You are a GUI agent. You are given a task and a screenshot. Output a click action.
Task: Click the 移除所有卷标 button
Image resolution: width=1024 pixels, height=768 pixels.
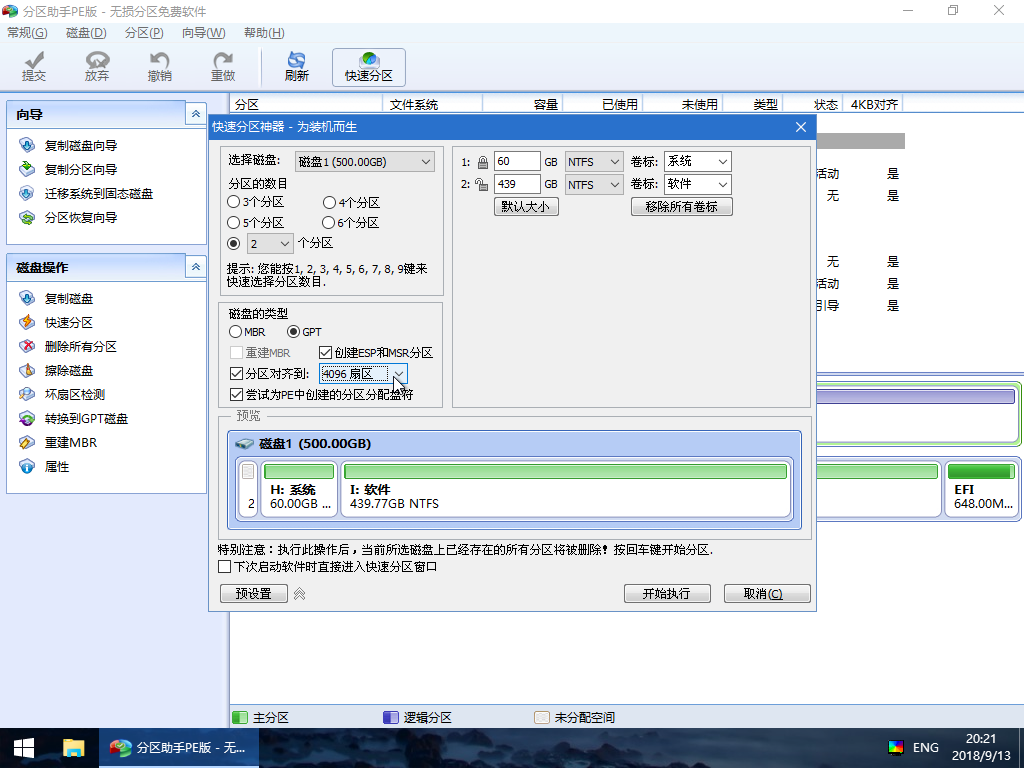(x=681, y=205)
